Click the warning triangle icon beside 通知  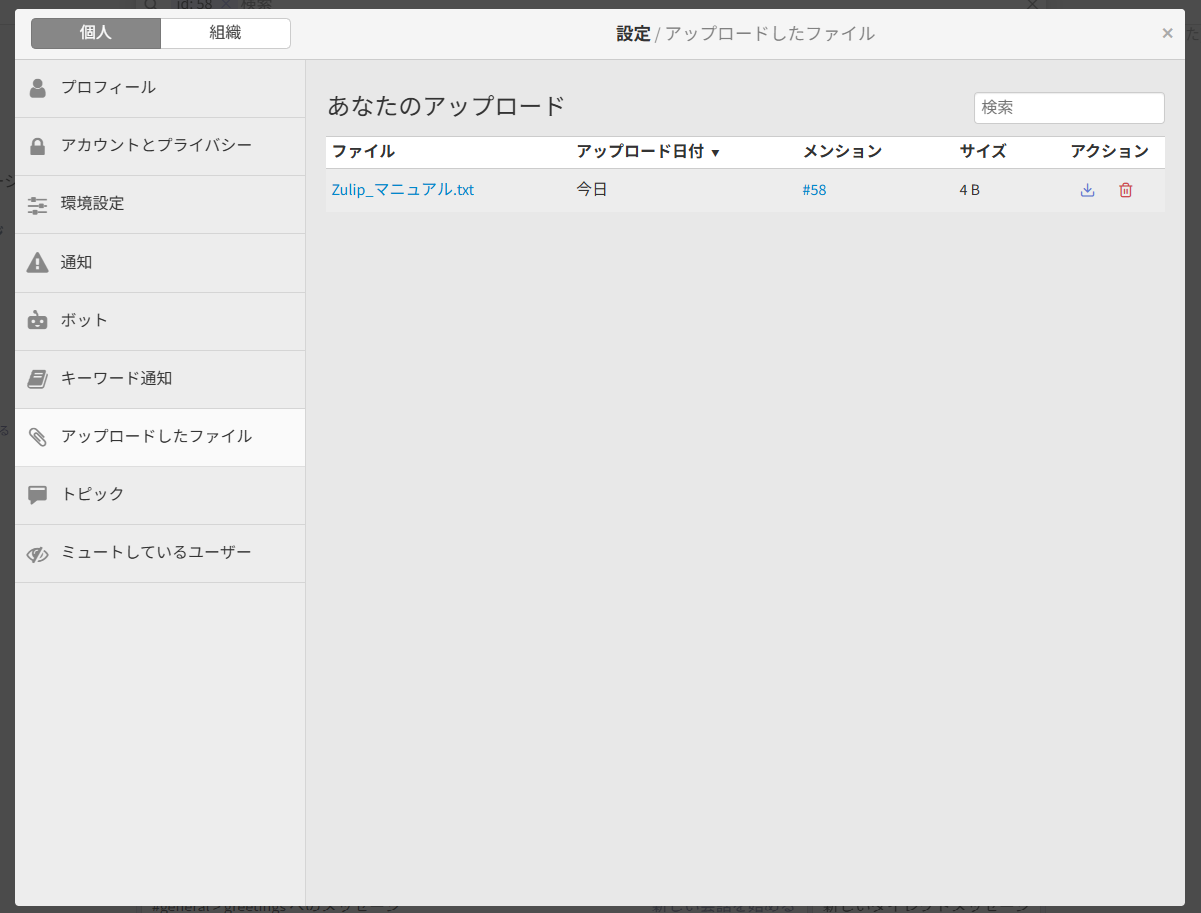click(37, 262)
